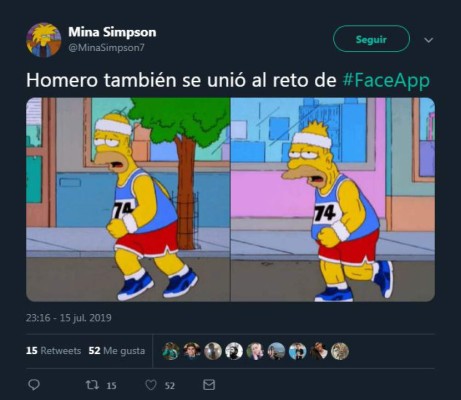View the 52 Me gusta list
The width and height of the screenshot is (461, 400).
(117, 351)
